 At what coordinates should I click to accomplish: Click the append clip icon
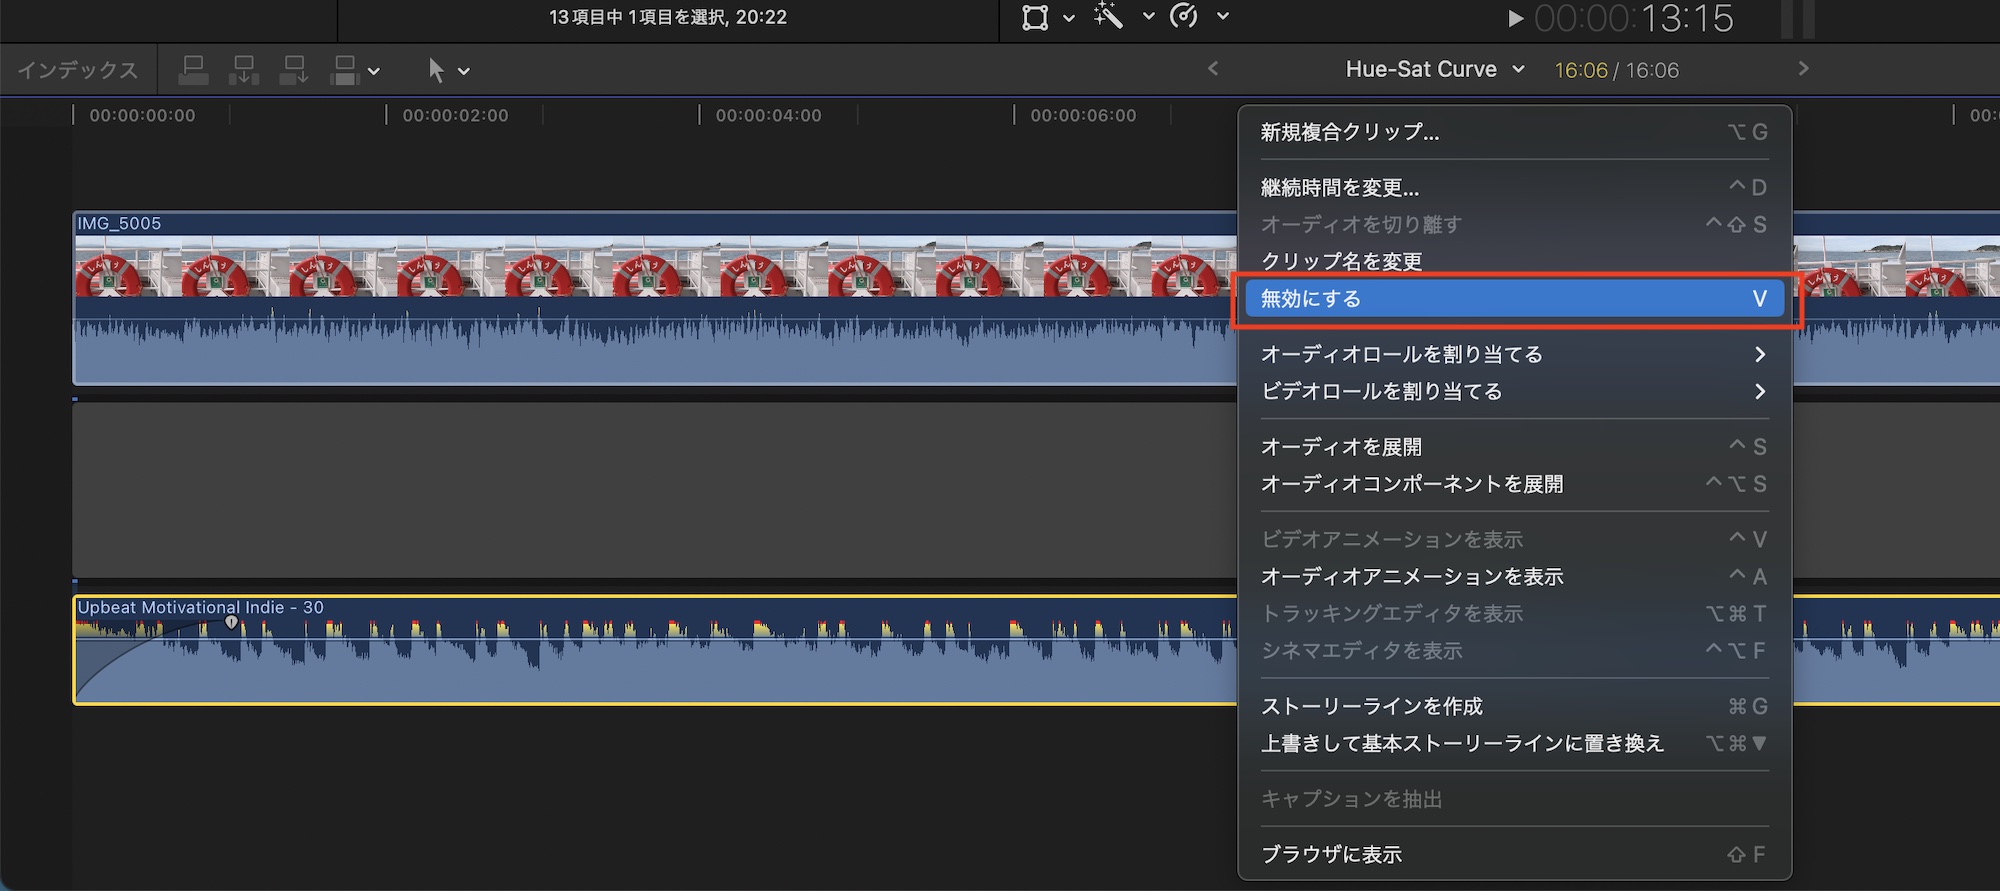(294, 70)
